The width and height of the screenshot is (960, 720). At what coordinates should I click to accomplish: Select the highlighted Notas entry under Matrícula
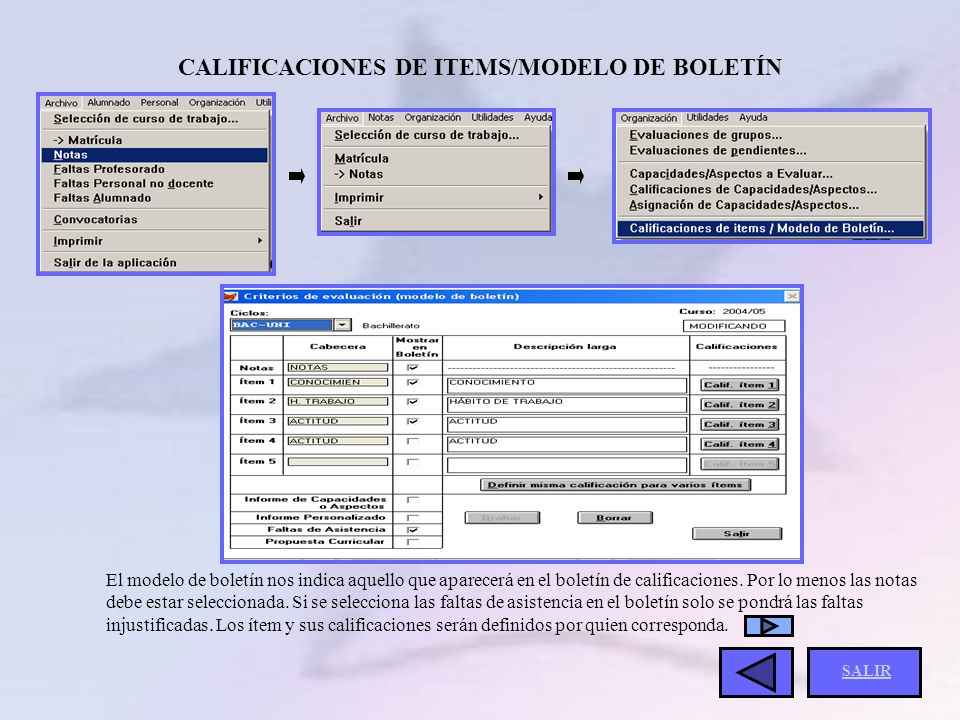tap(155, 155)
